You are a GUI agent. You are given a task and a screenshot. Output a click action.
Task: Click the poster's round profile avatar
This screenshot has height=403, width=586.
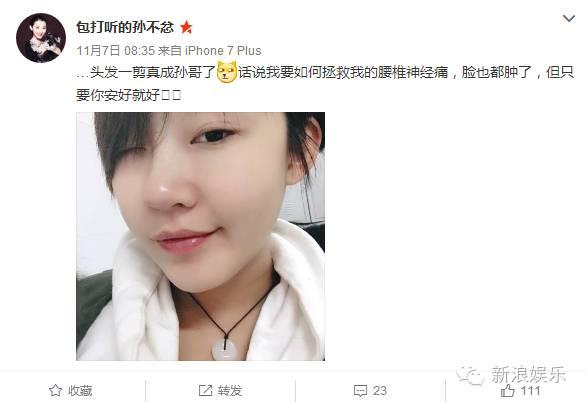tap(41, 38)
